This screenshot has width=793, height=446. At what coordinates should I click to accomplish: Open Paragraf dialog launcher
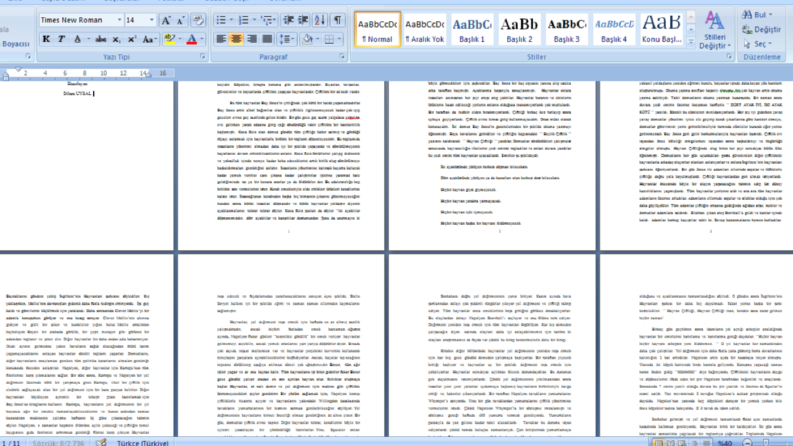[x=342, y=57]
